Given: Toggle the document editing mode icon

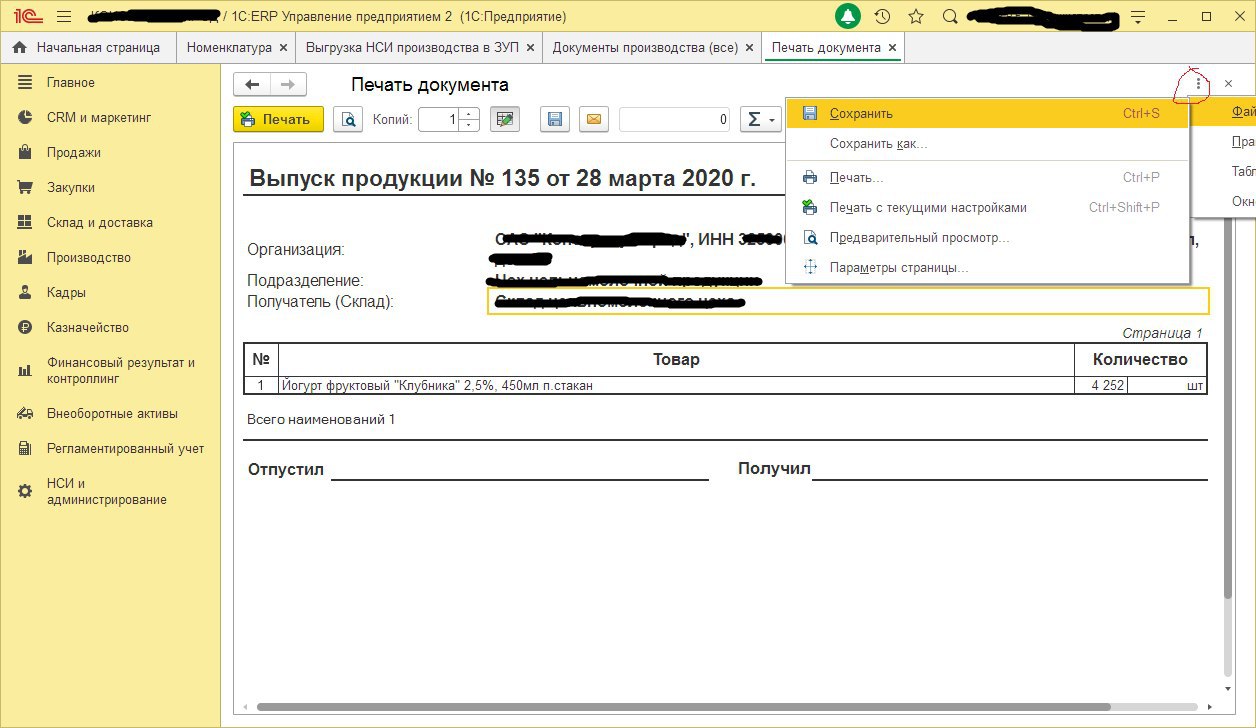Looking at the screenshot, I should pos(505,120).
